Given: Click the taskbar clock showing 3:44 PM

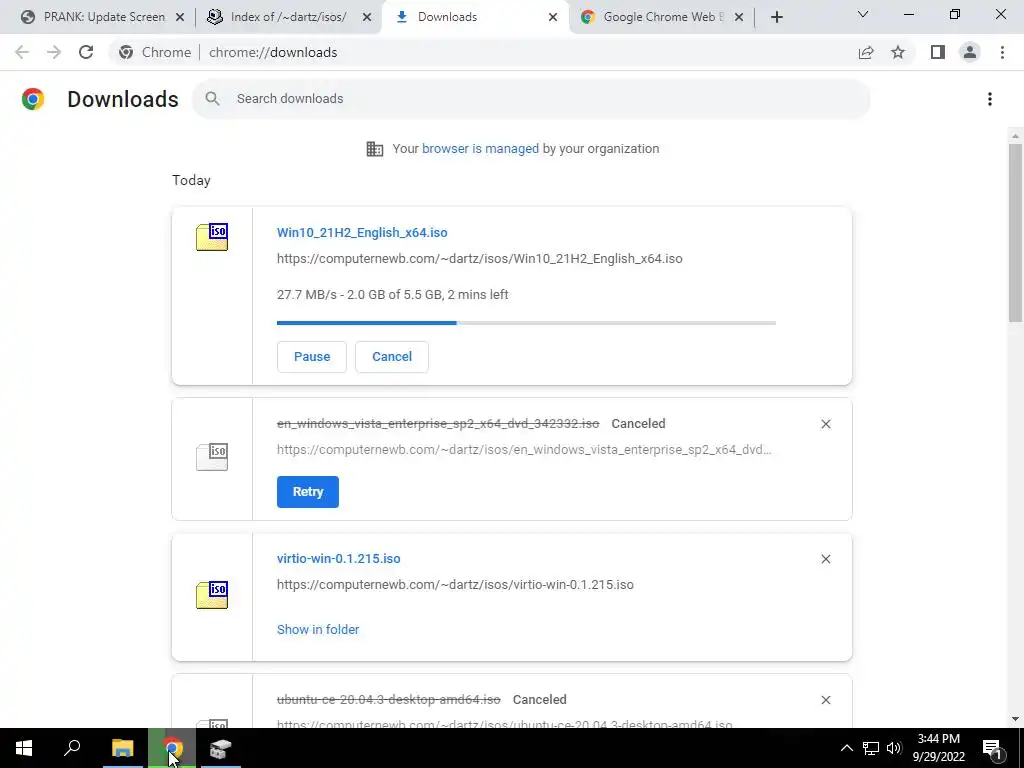Looking at the screenshot, I should (938, 748).
